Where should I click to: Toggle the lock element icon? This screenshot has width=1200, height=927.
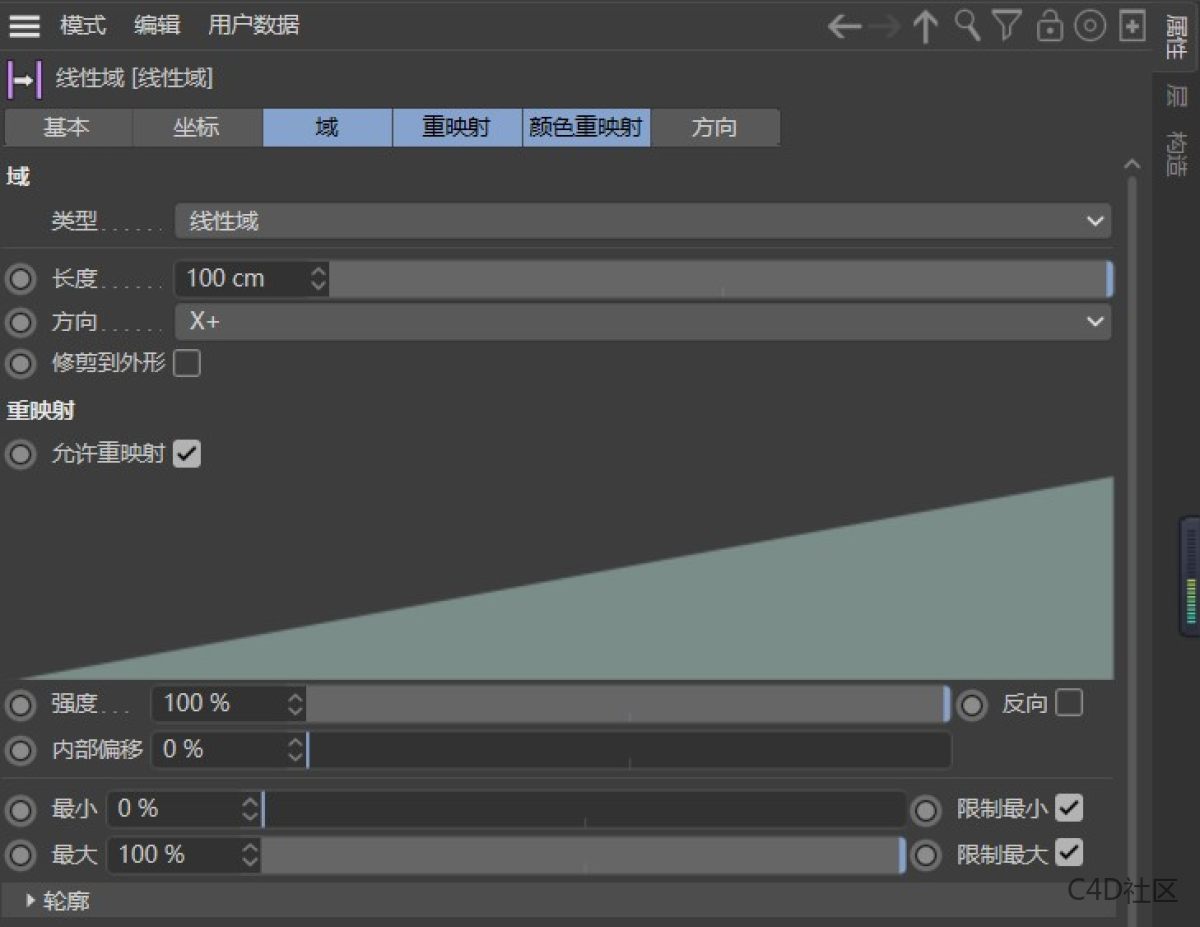(1049, 27)
